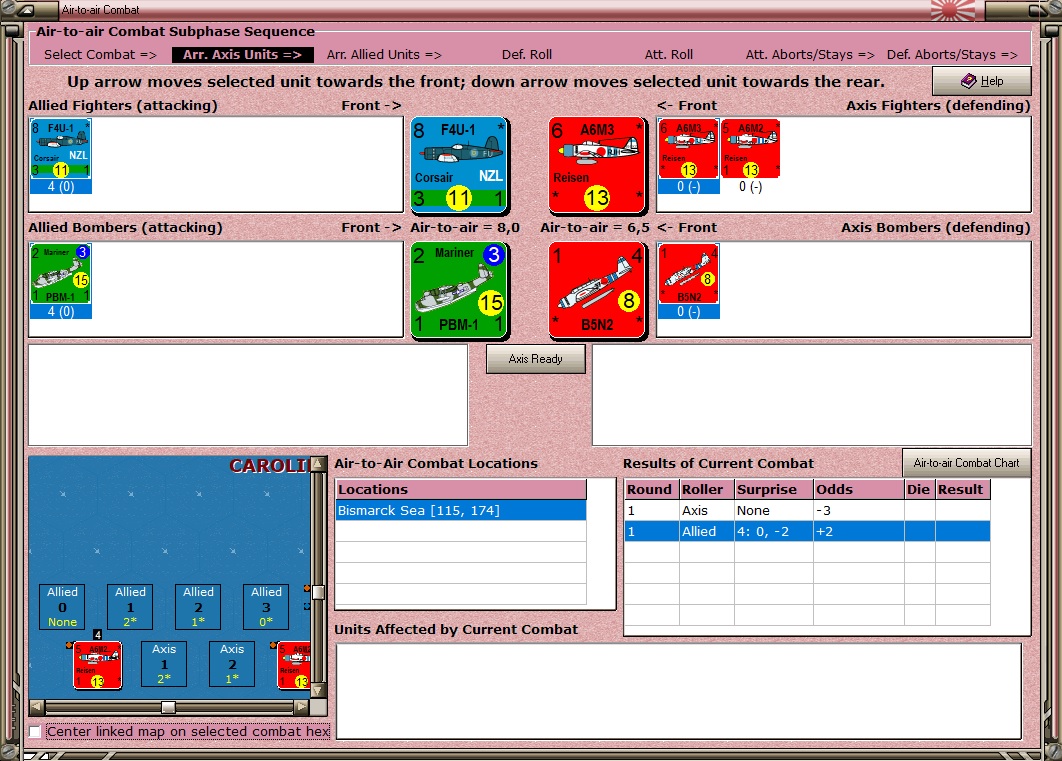Click the Die column header

(x=920, y=490)
